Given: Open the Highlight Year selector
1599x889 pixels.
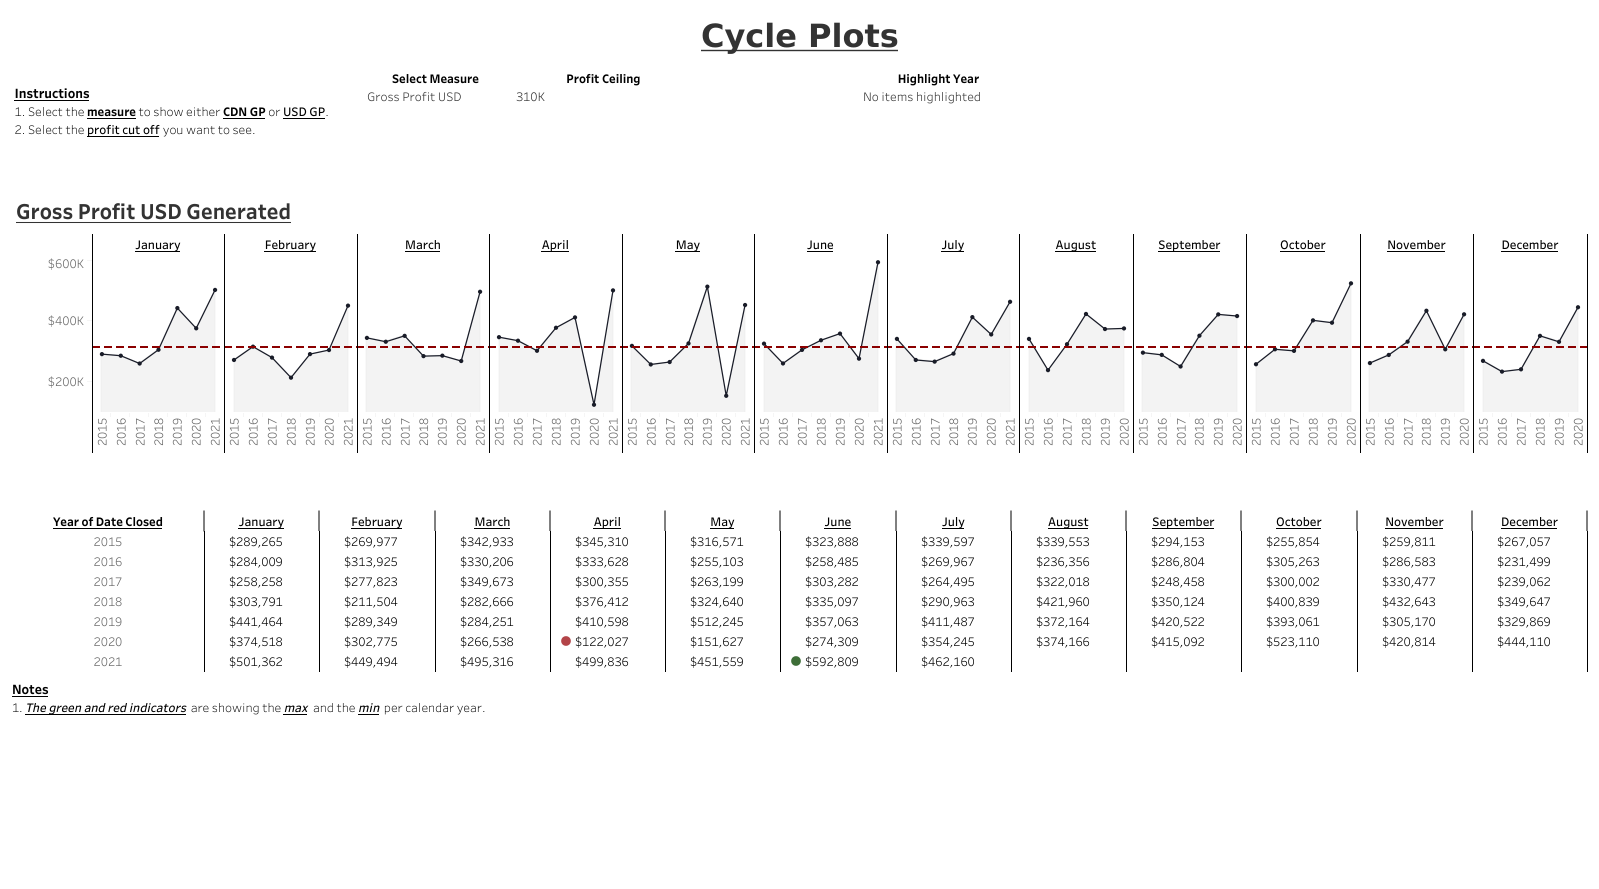Looking at the screenshot, I should click(921, 97).
